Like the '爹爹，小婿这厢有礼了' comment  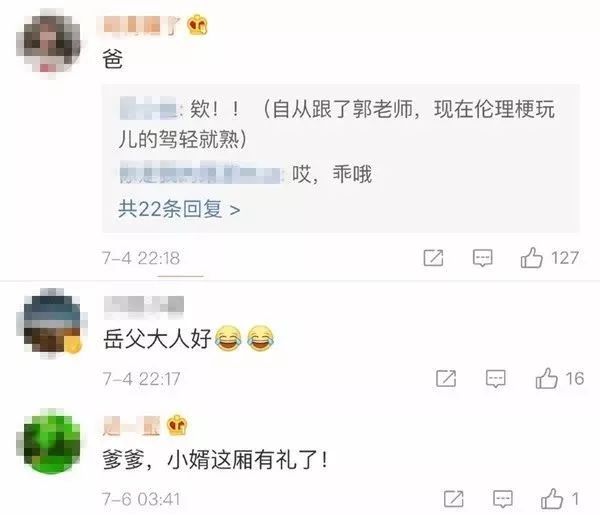pyautogui.click(x=552, y=499)
